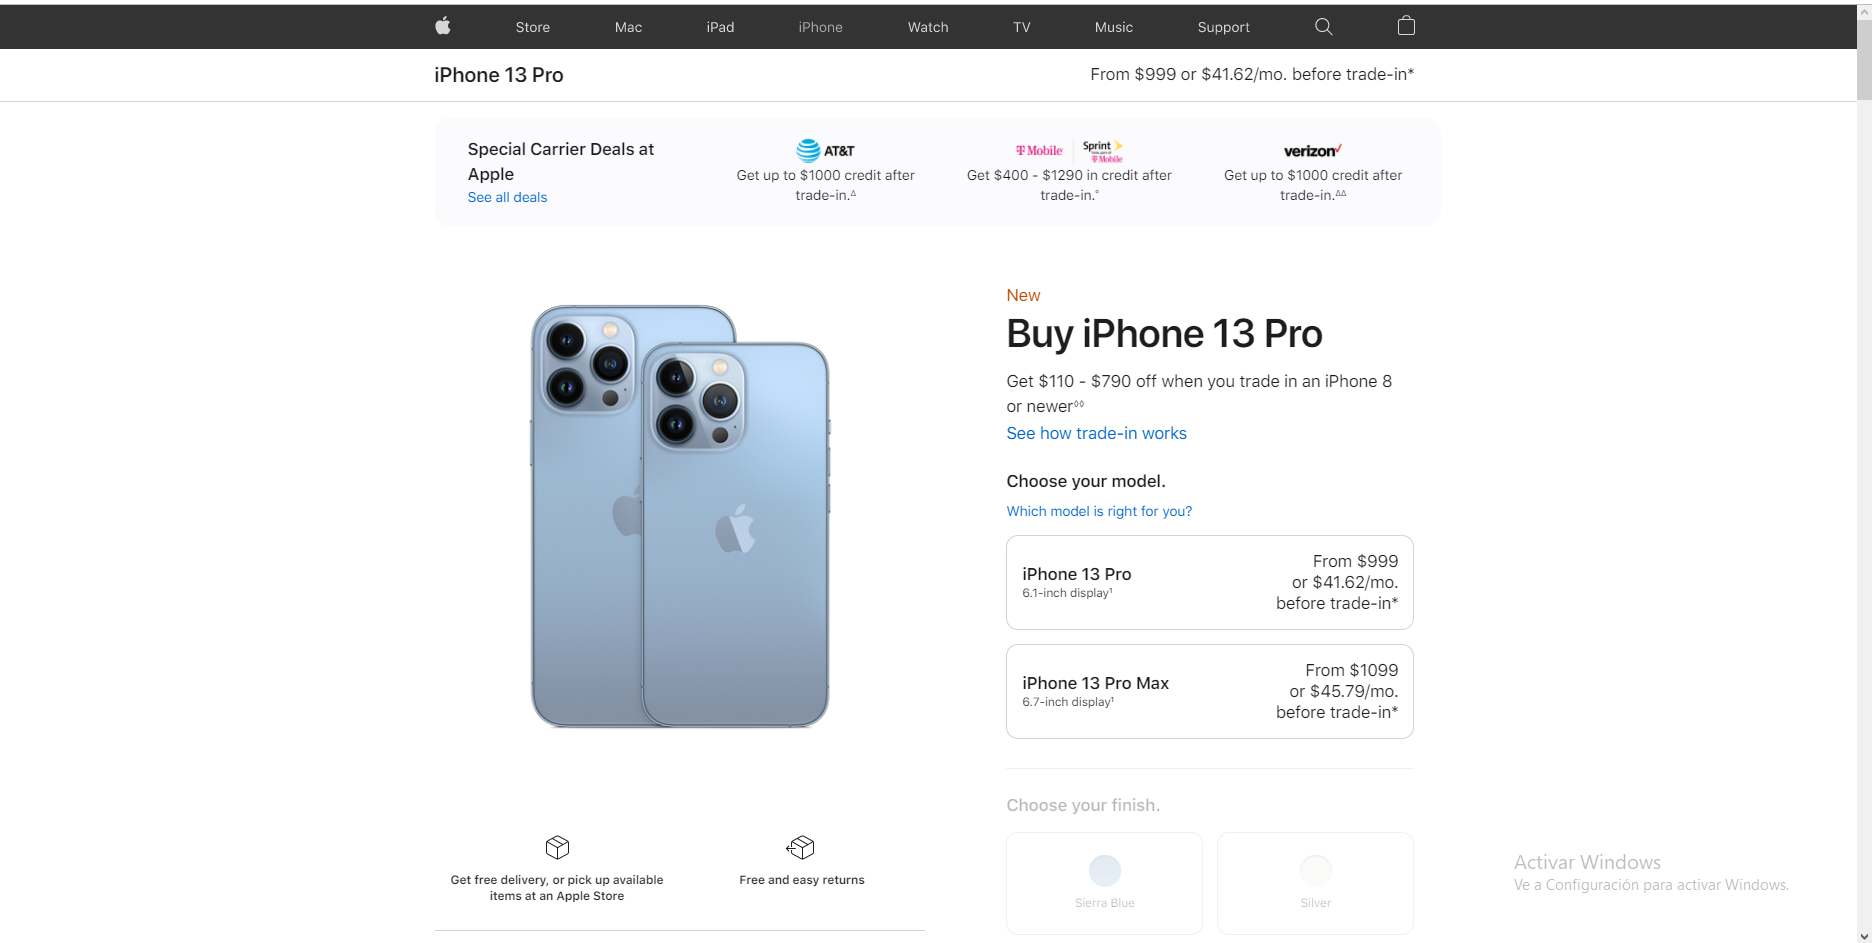Click the Verizon carrier logo

(1313, 151)
